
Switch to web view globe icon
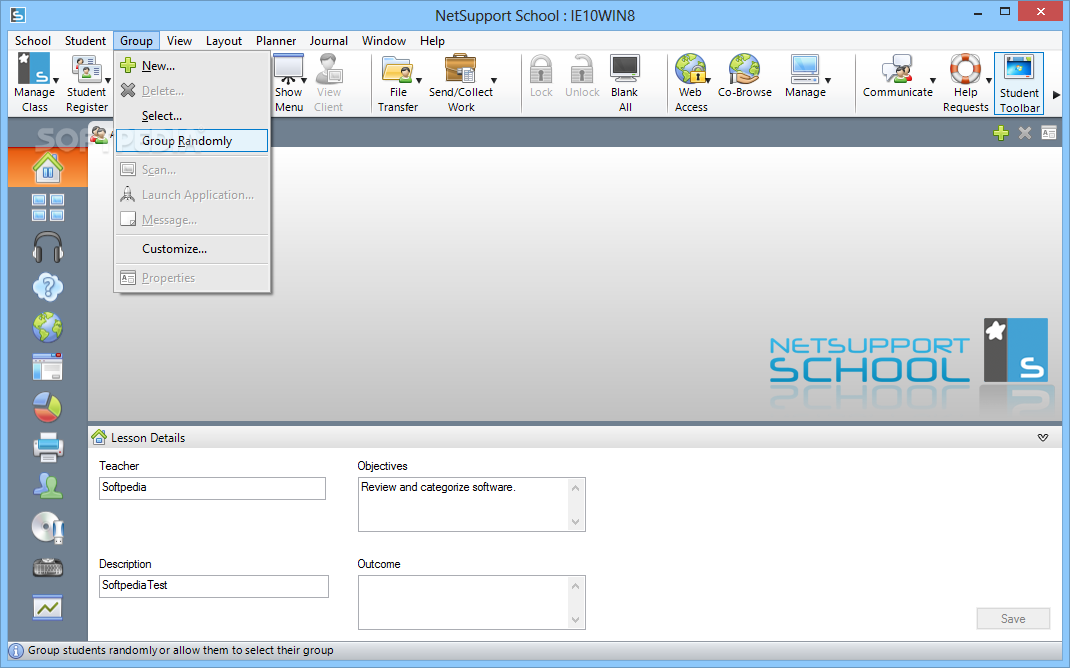click(x=48, y=328)
